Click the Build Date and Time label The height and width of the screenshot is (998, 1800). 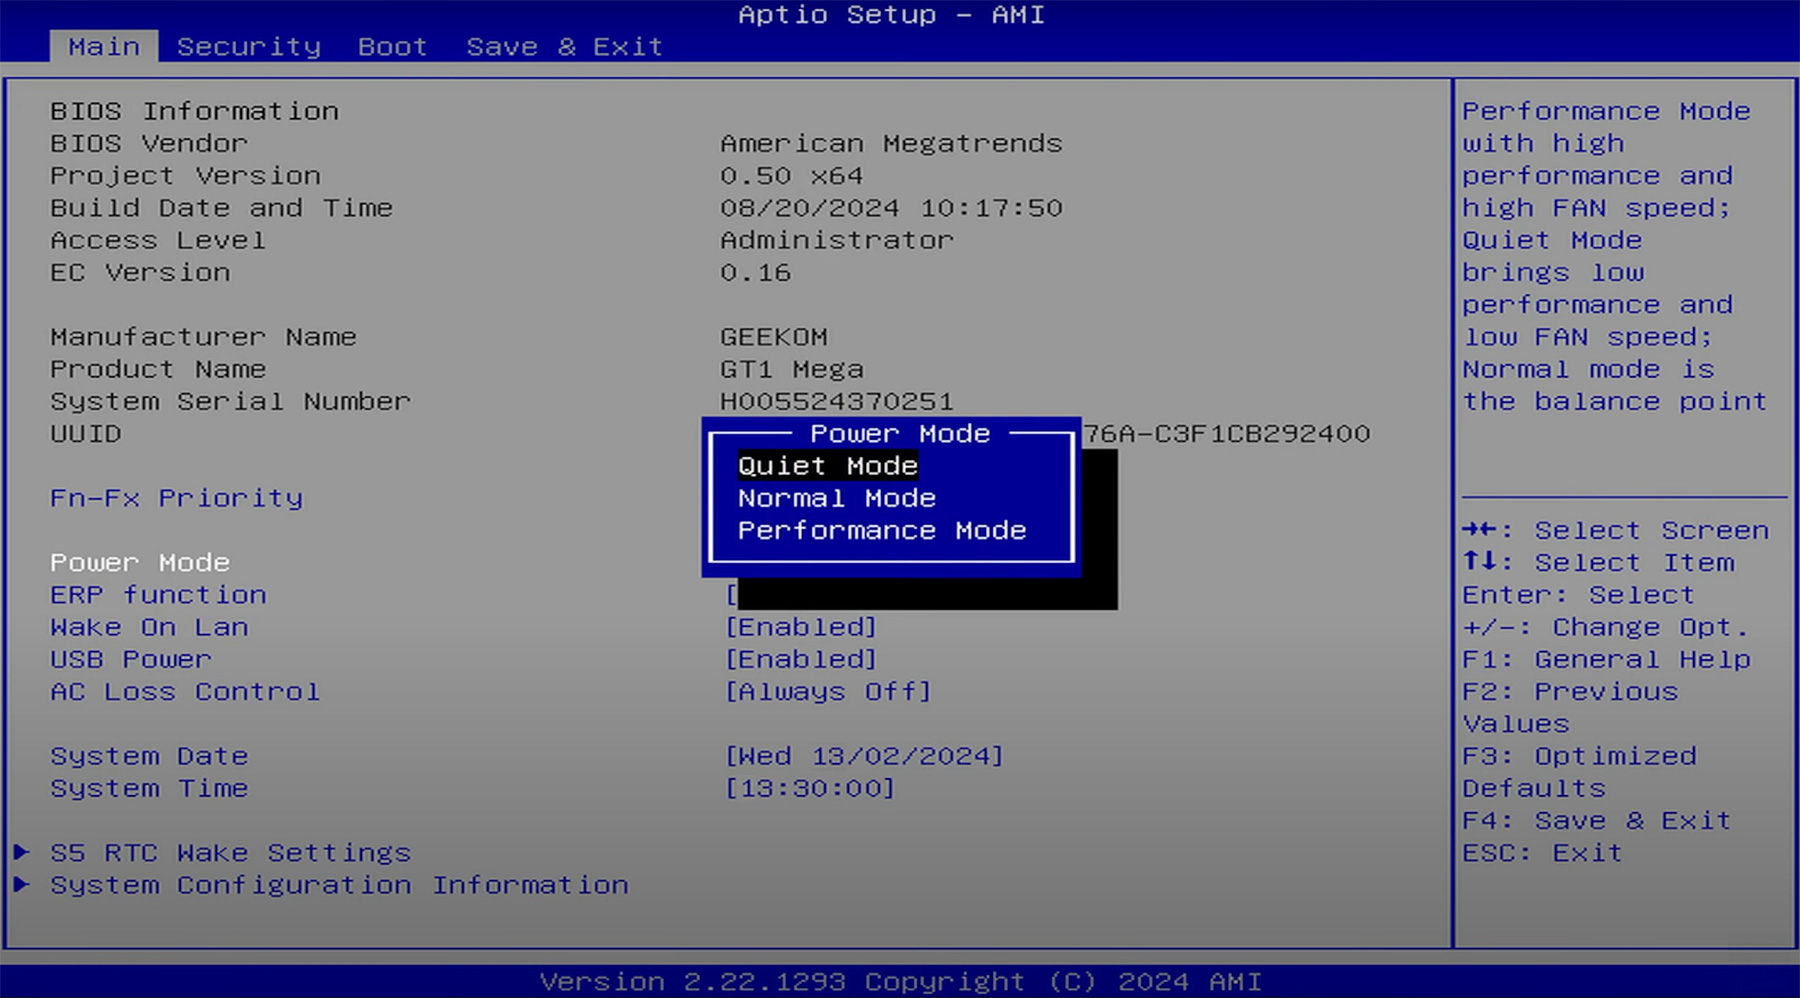222,208
